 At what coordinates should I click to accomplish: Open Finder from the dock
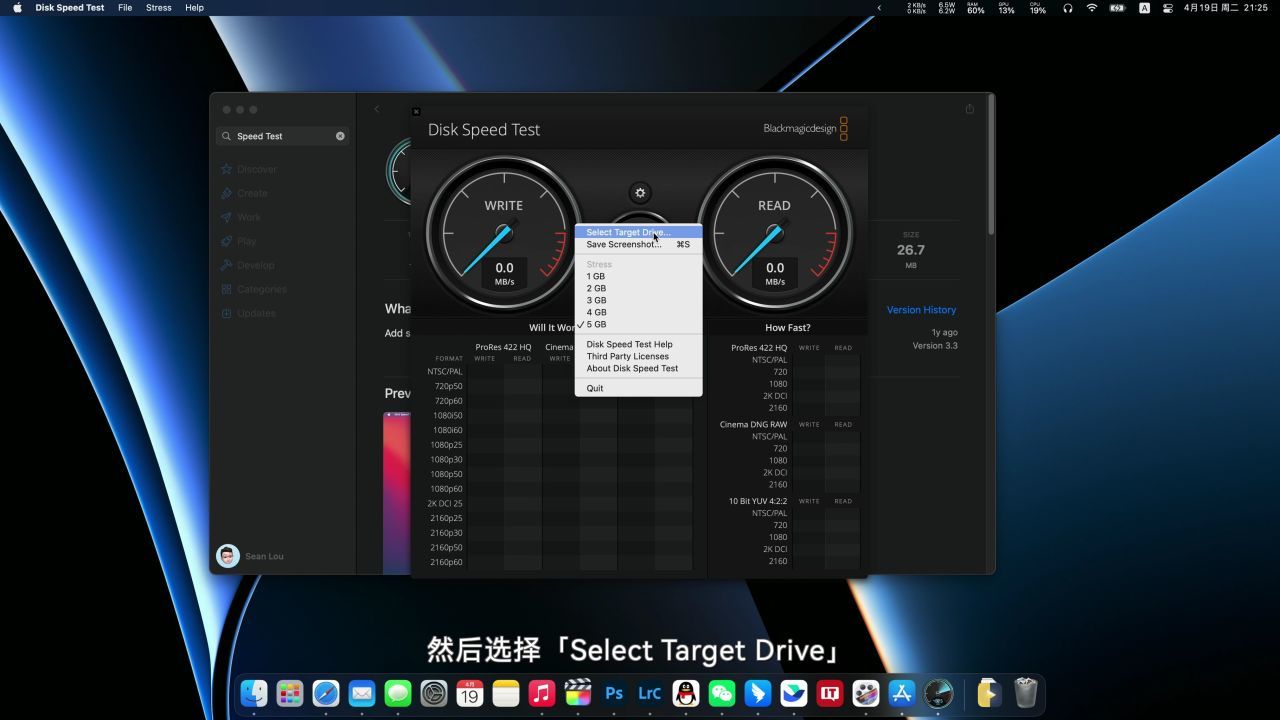(x=254, y=693)
